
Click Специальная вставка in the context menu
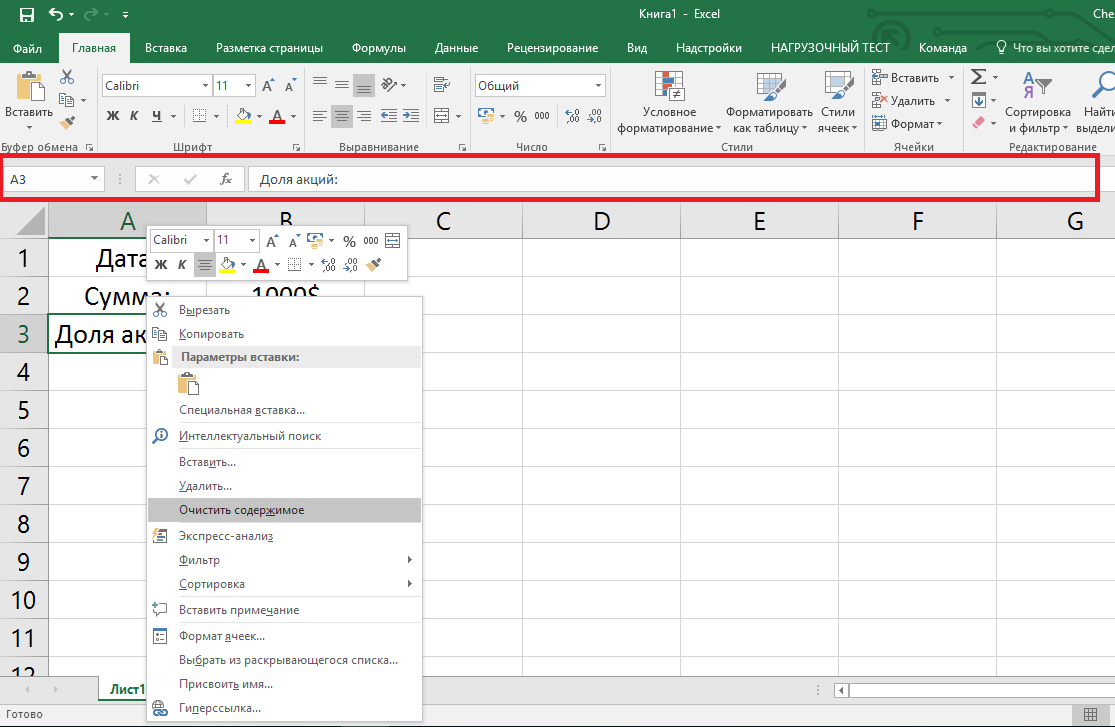(240, 410)
